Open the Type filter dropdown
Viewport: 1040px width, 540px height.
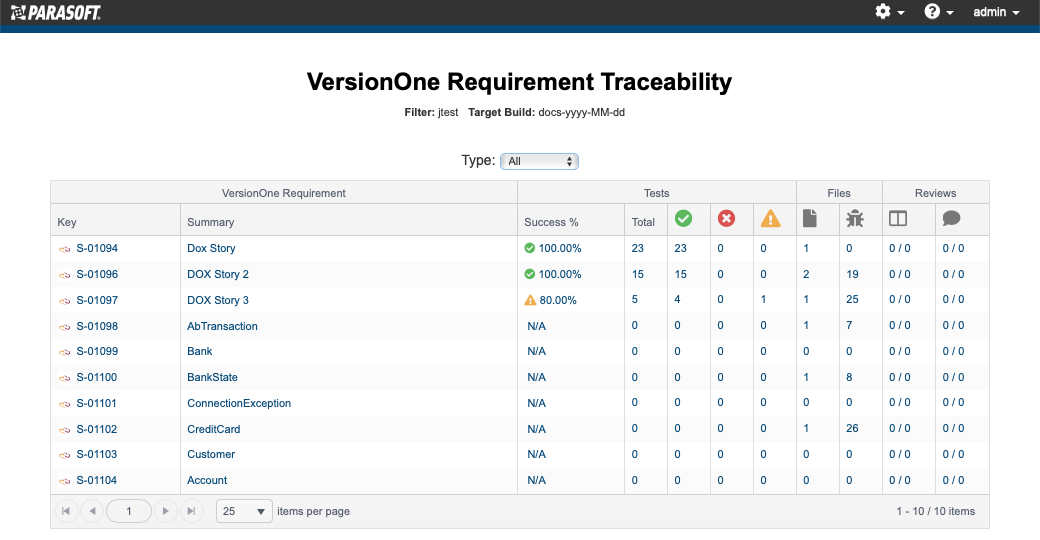click(x=539, y=161)
